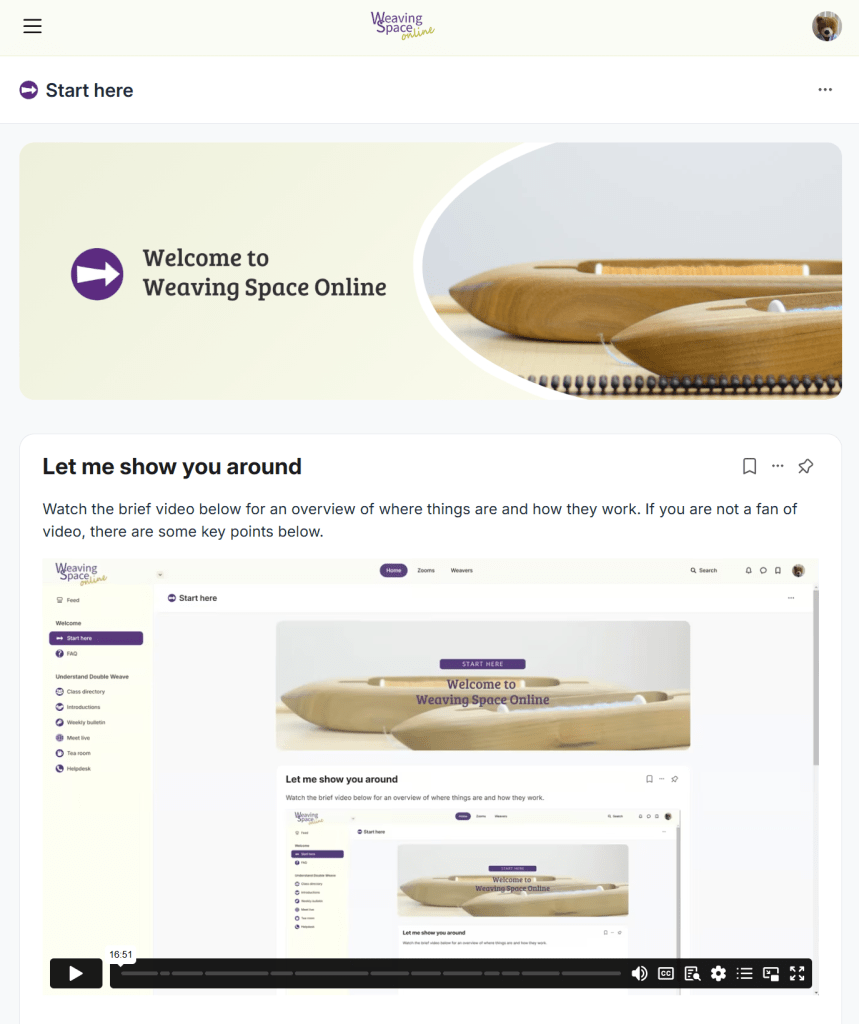Enter fullscreen video mode
This screenshot has width=859, height=1024.
[797, 974]
